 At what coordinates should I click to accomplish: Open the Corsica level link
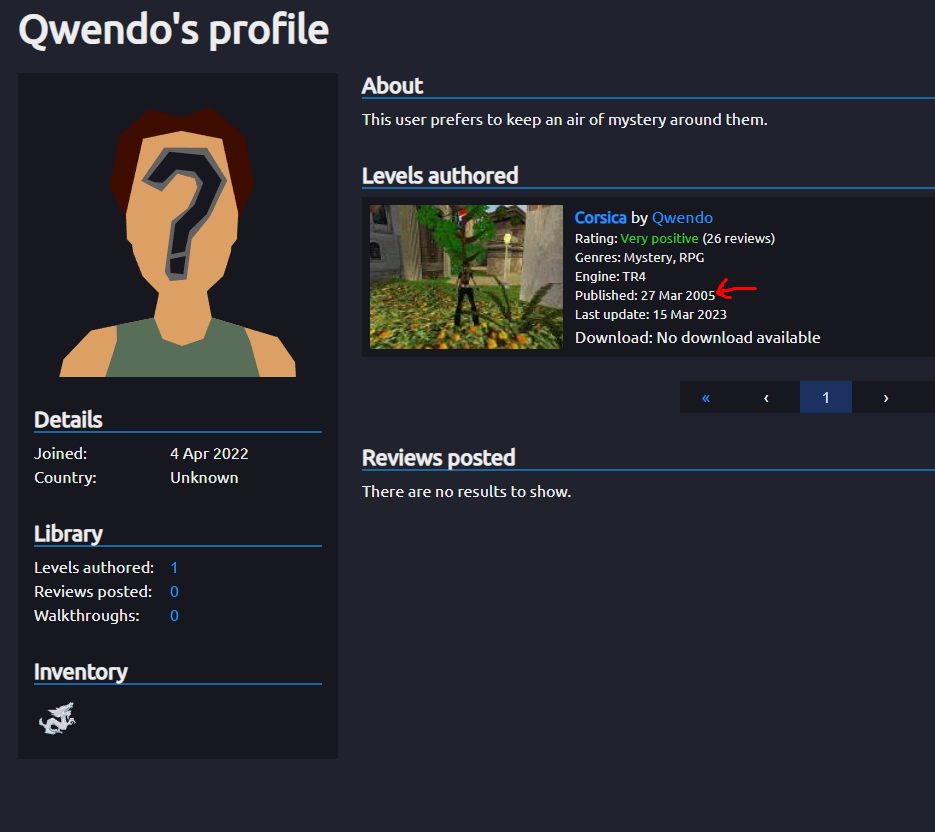(x=600, y=217)
